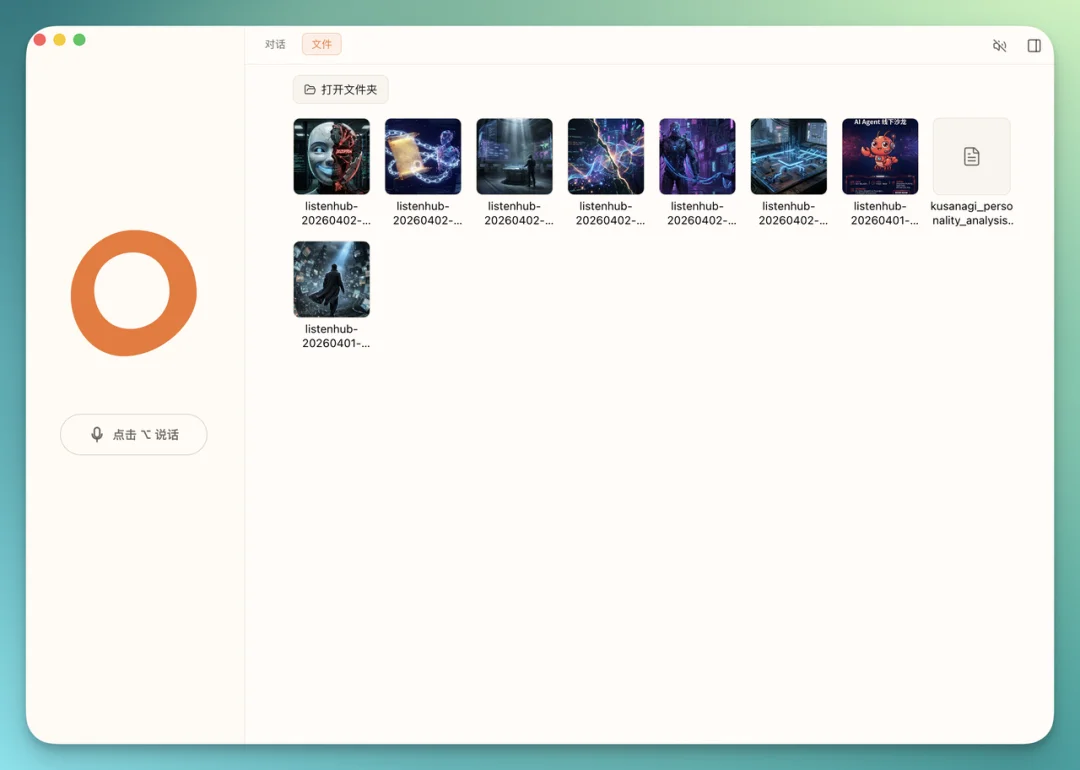This screenshot has width=1080, height=770.
Task: Toggle the mute speaker icon
Action: click(999, 46)
